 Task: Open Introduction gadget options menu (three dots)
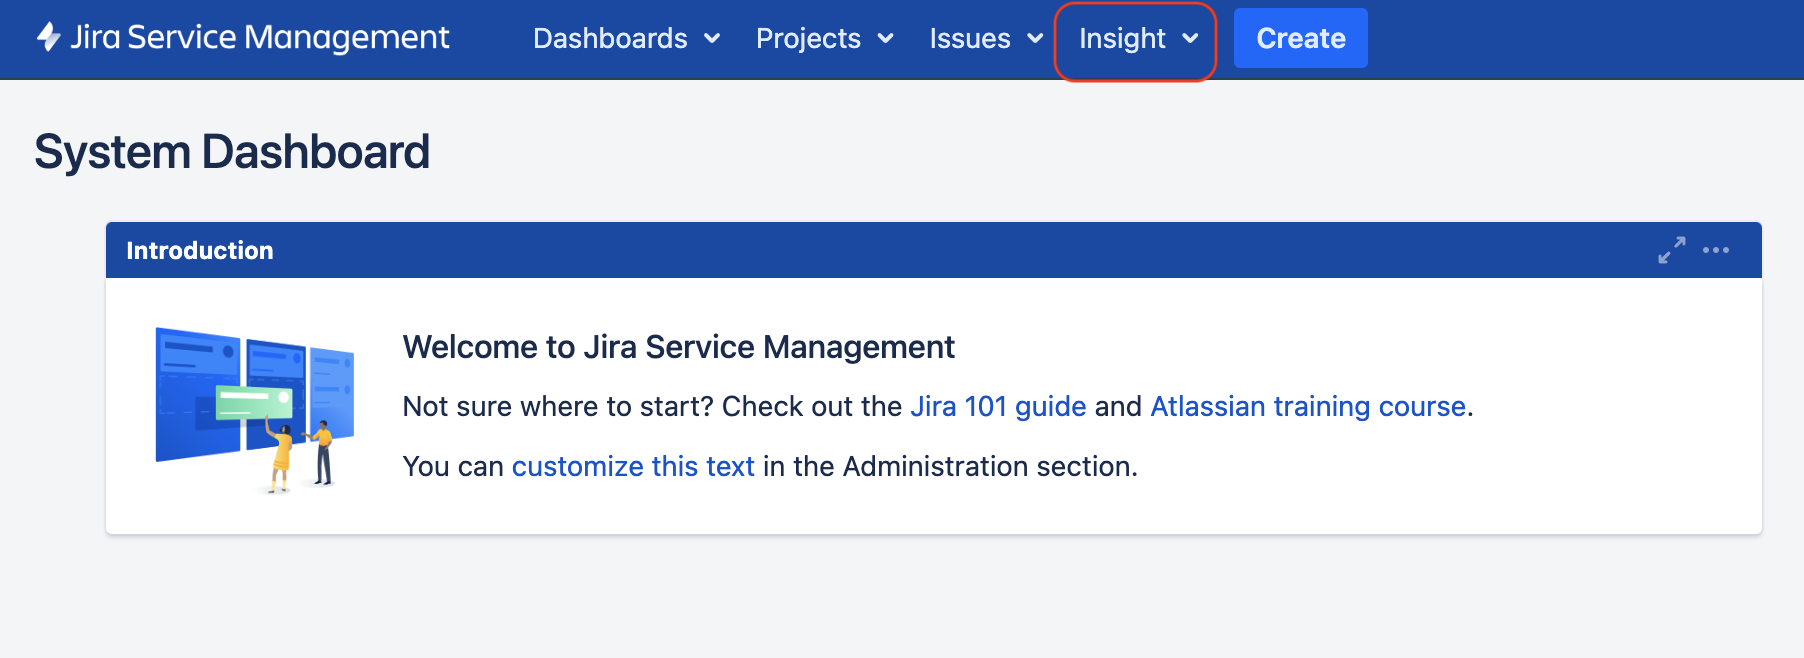tap(1716, 250)
